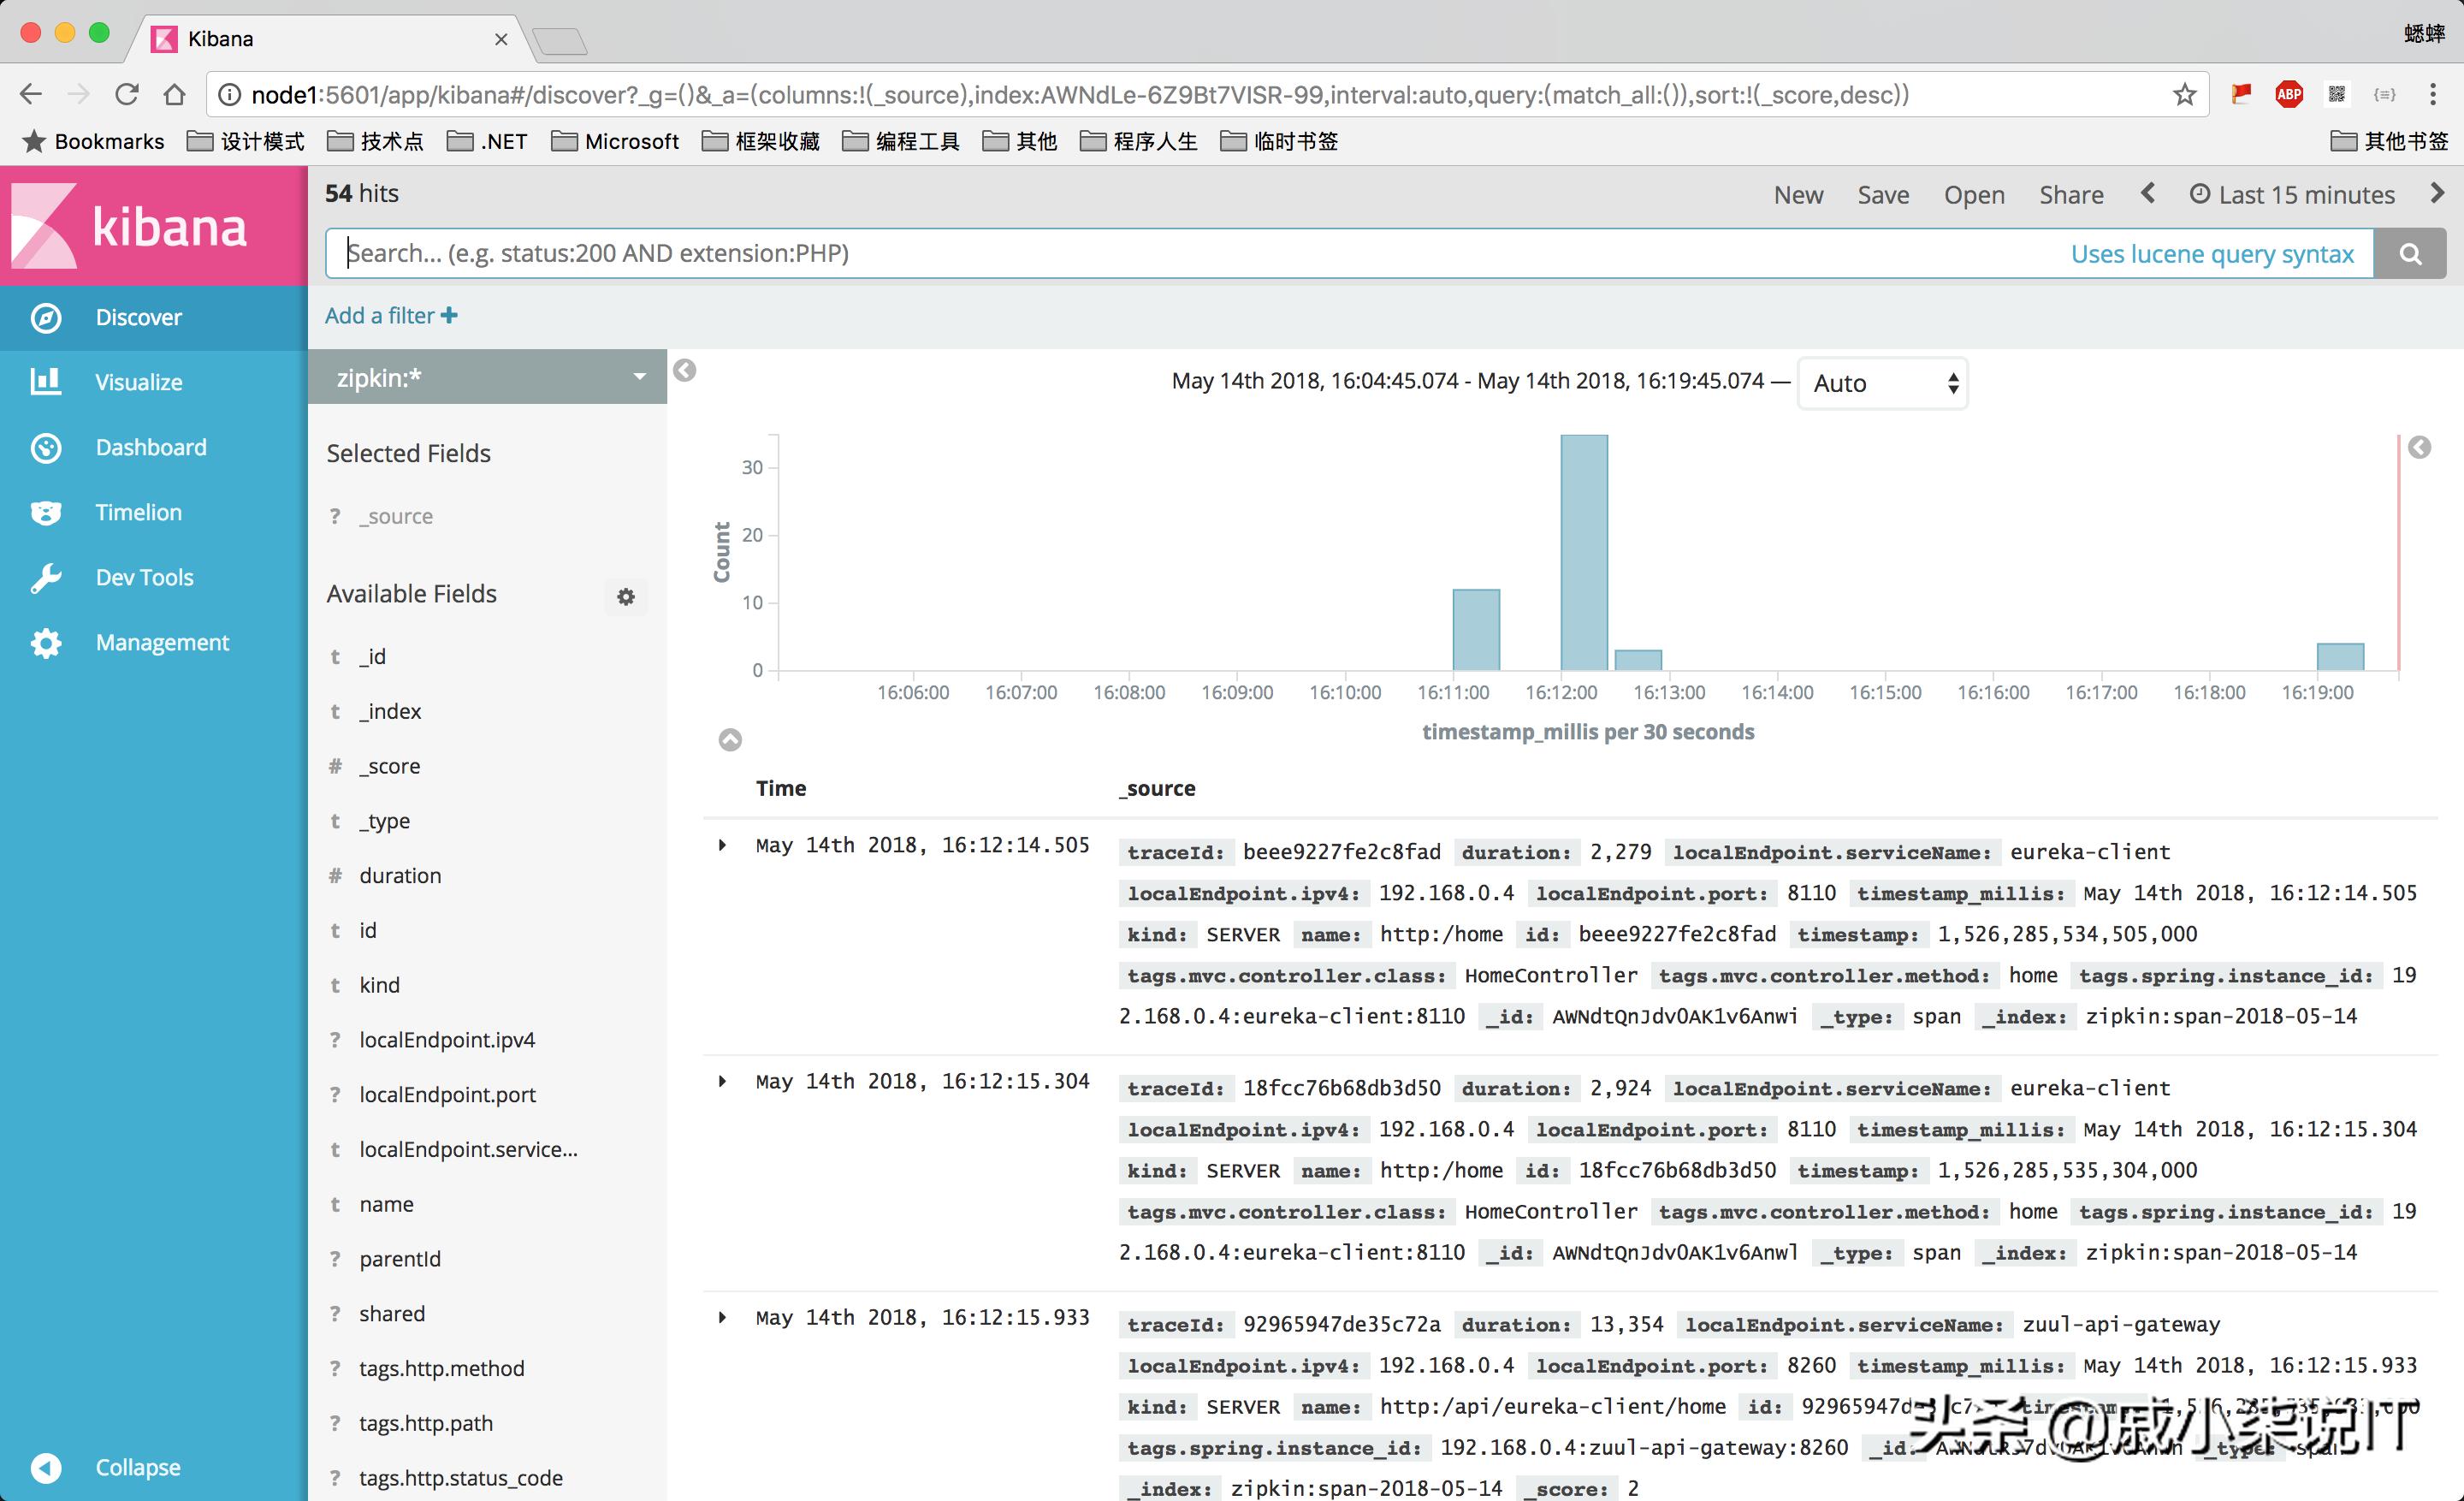2464x1501 pixels.
Task: Open the Visualize section icon
Action: [46, 381]
